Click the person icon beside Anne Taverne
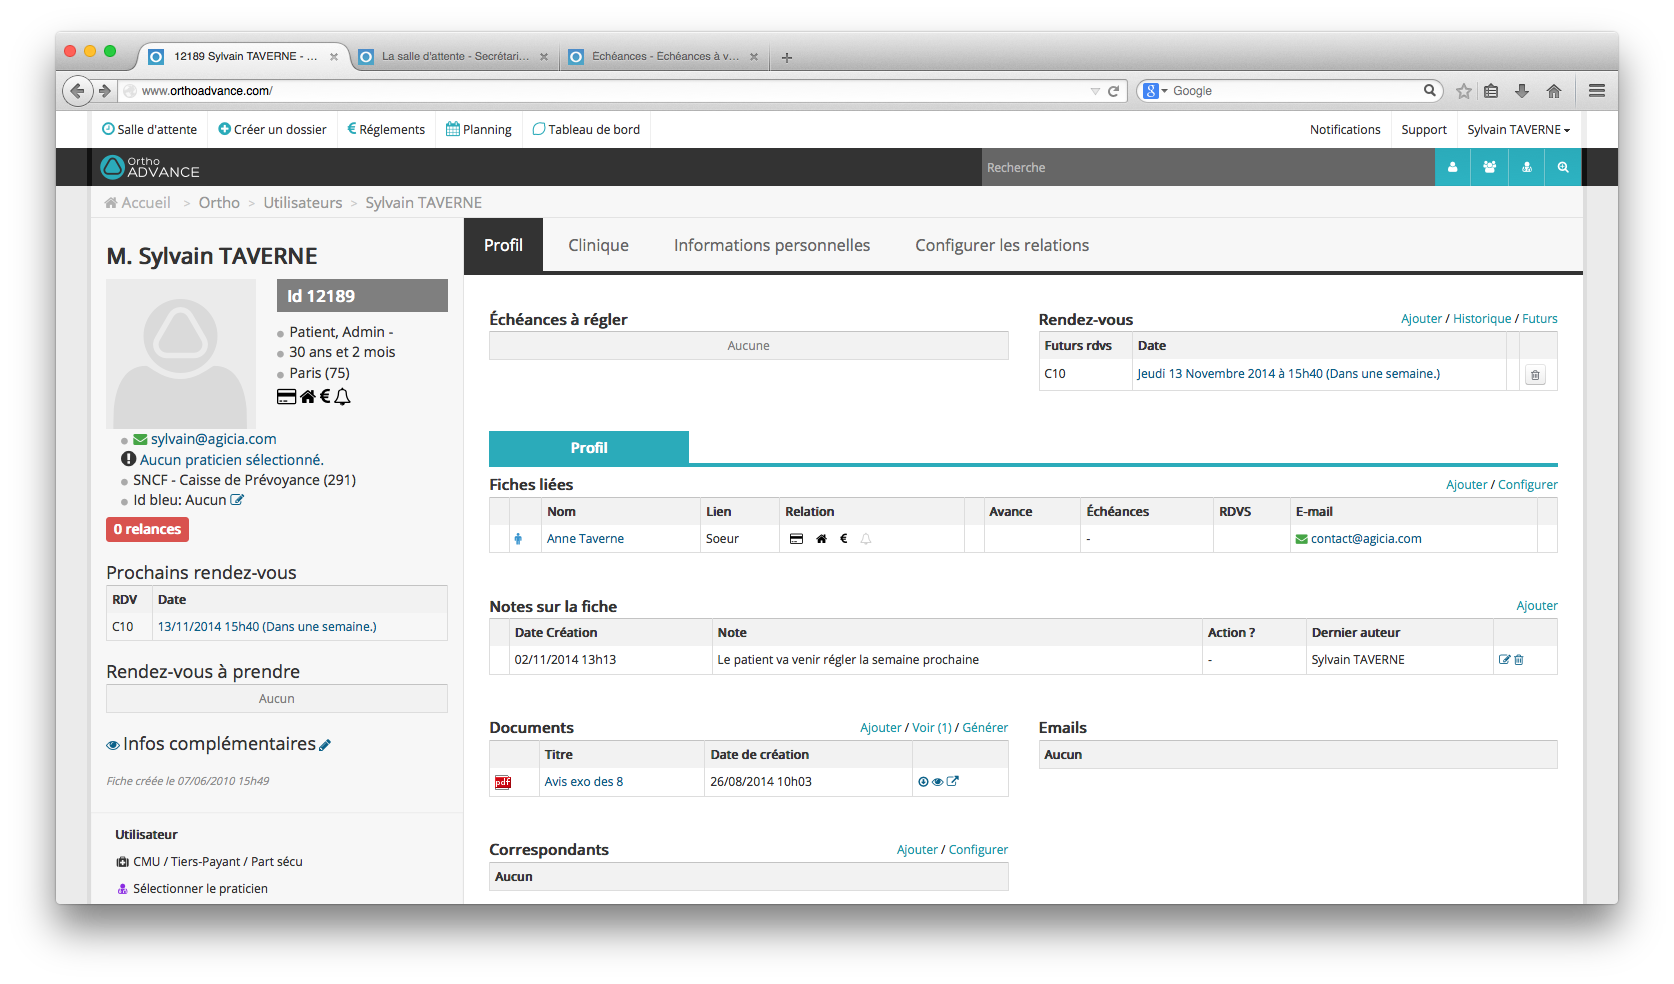The image size is (1674, 984). [x=518, y=539]
